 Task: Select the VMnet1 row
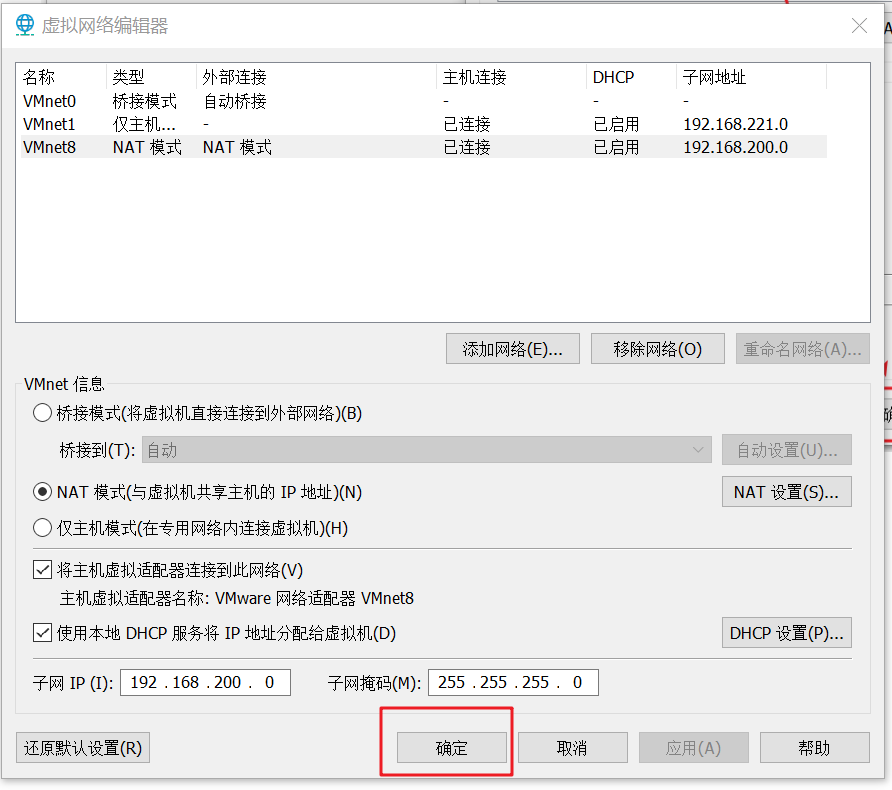tap(424, 124)
